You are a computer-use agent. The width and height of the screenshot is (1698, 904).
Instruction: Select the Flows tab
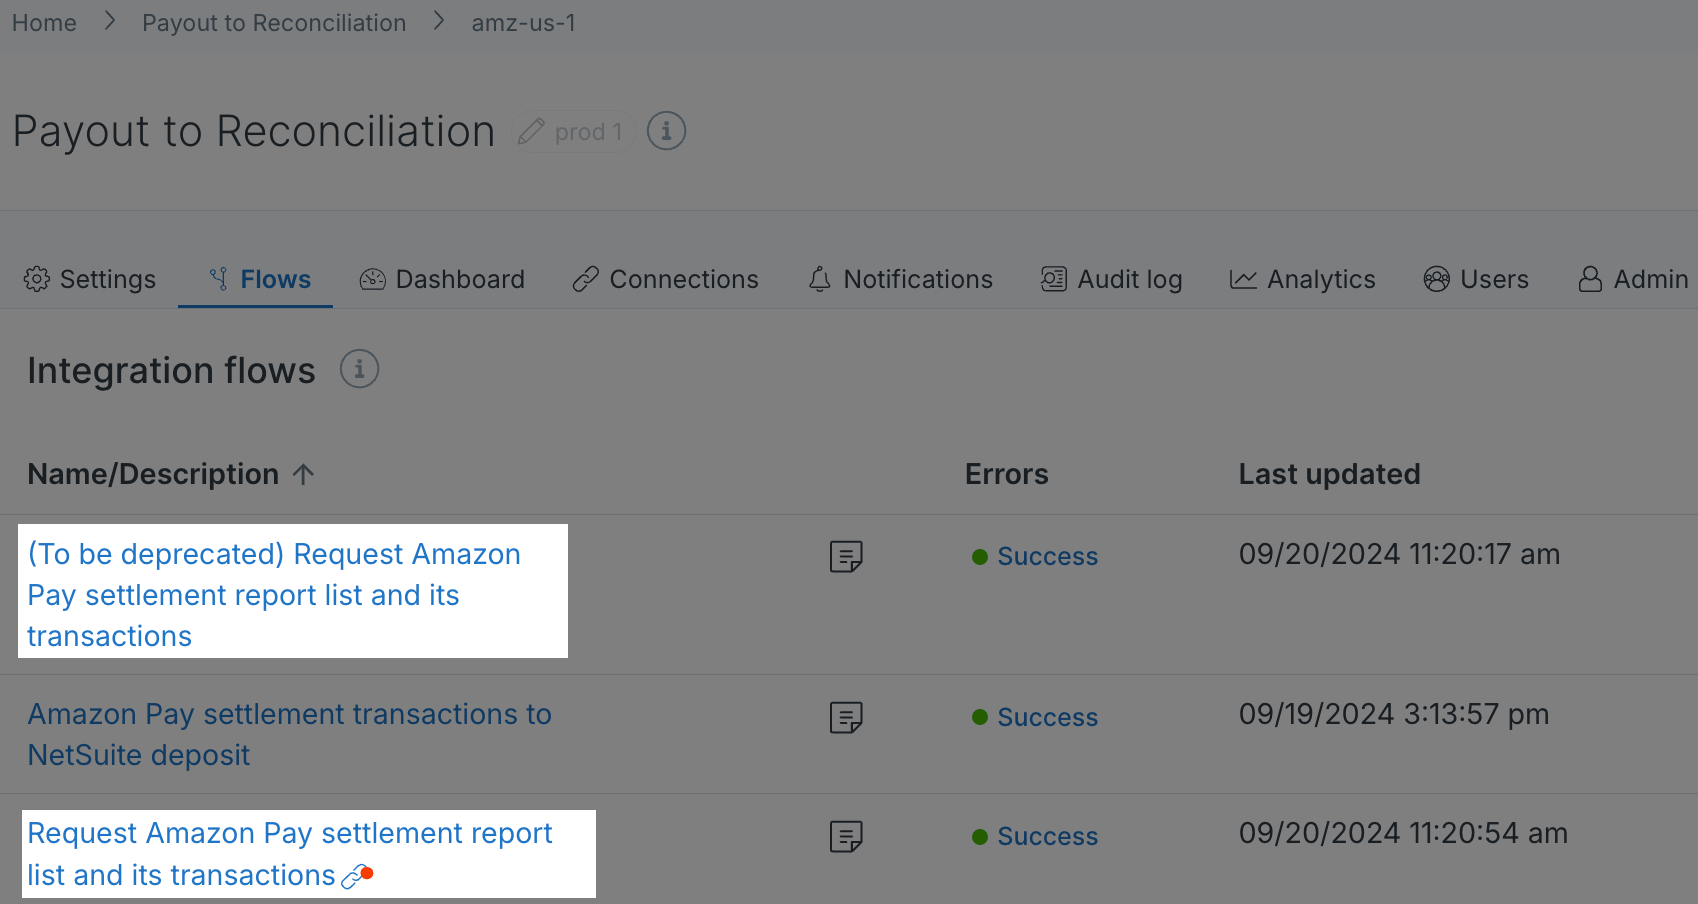260,279
